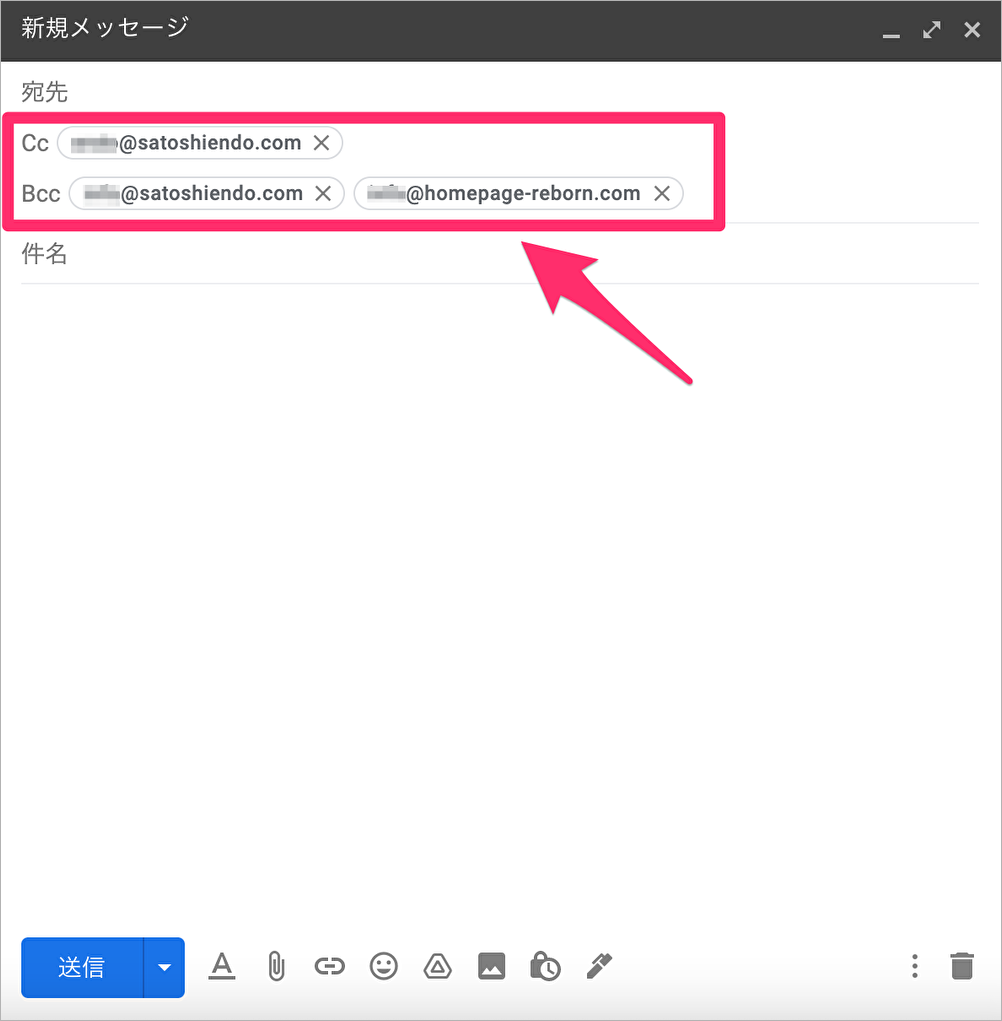Open text formatting options
1002x1021 pixels.
[x=221, y=966]
